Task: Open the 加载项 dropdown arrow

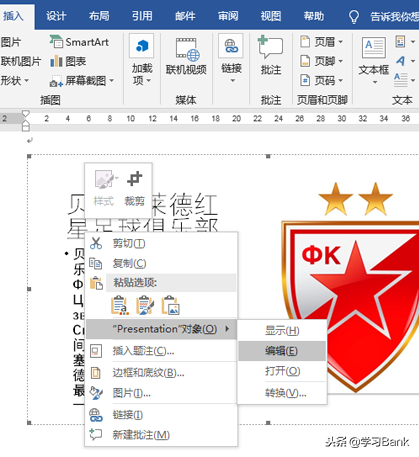Action: click(149, 81)
